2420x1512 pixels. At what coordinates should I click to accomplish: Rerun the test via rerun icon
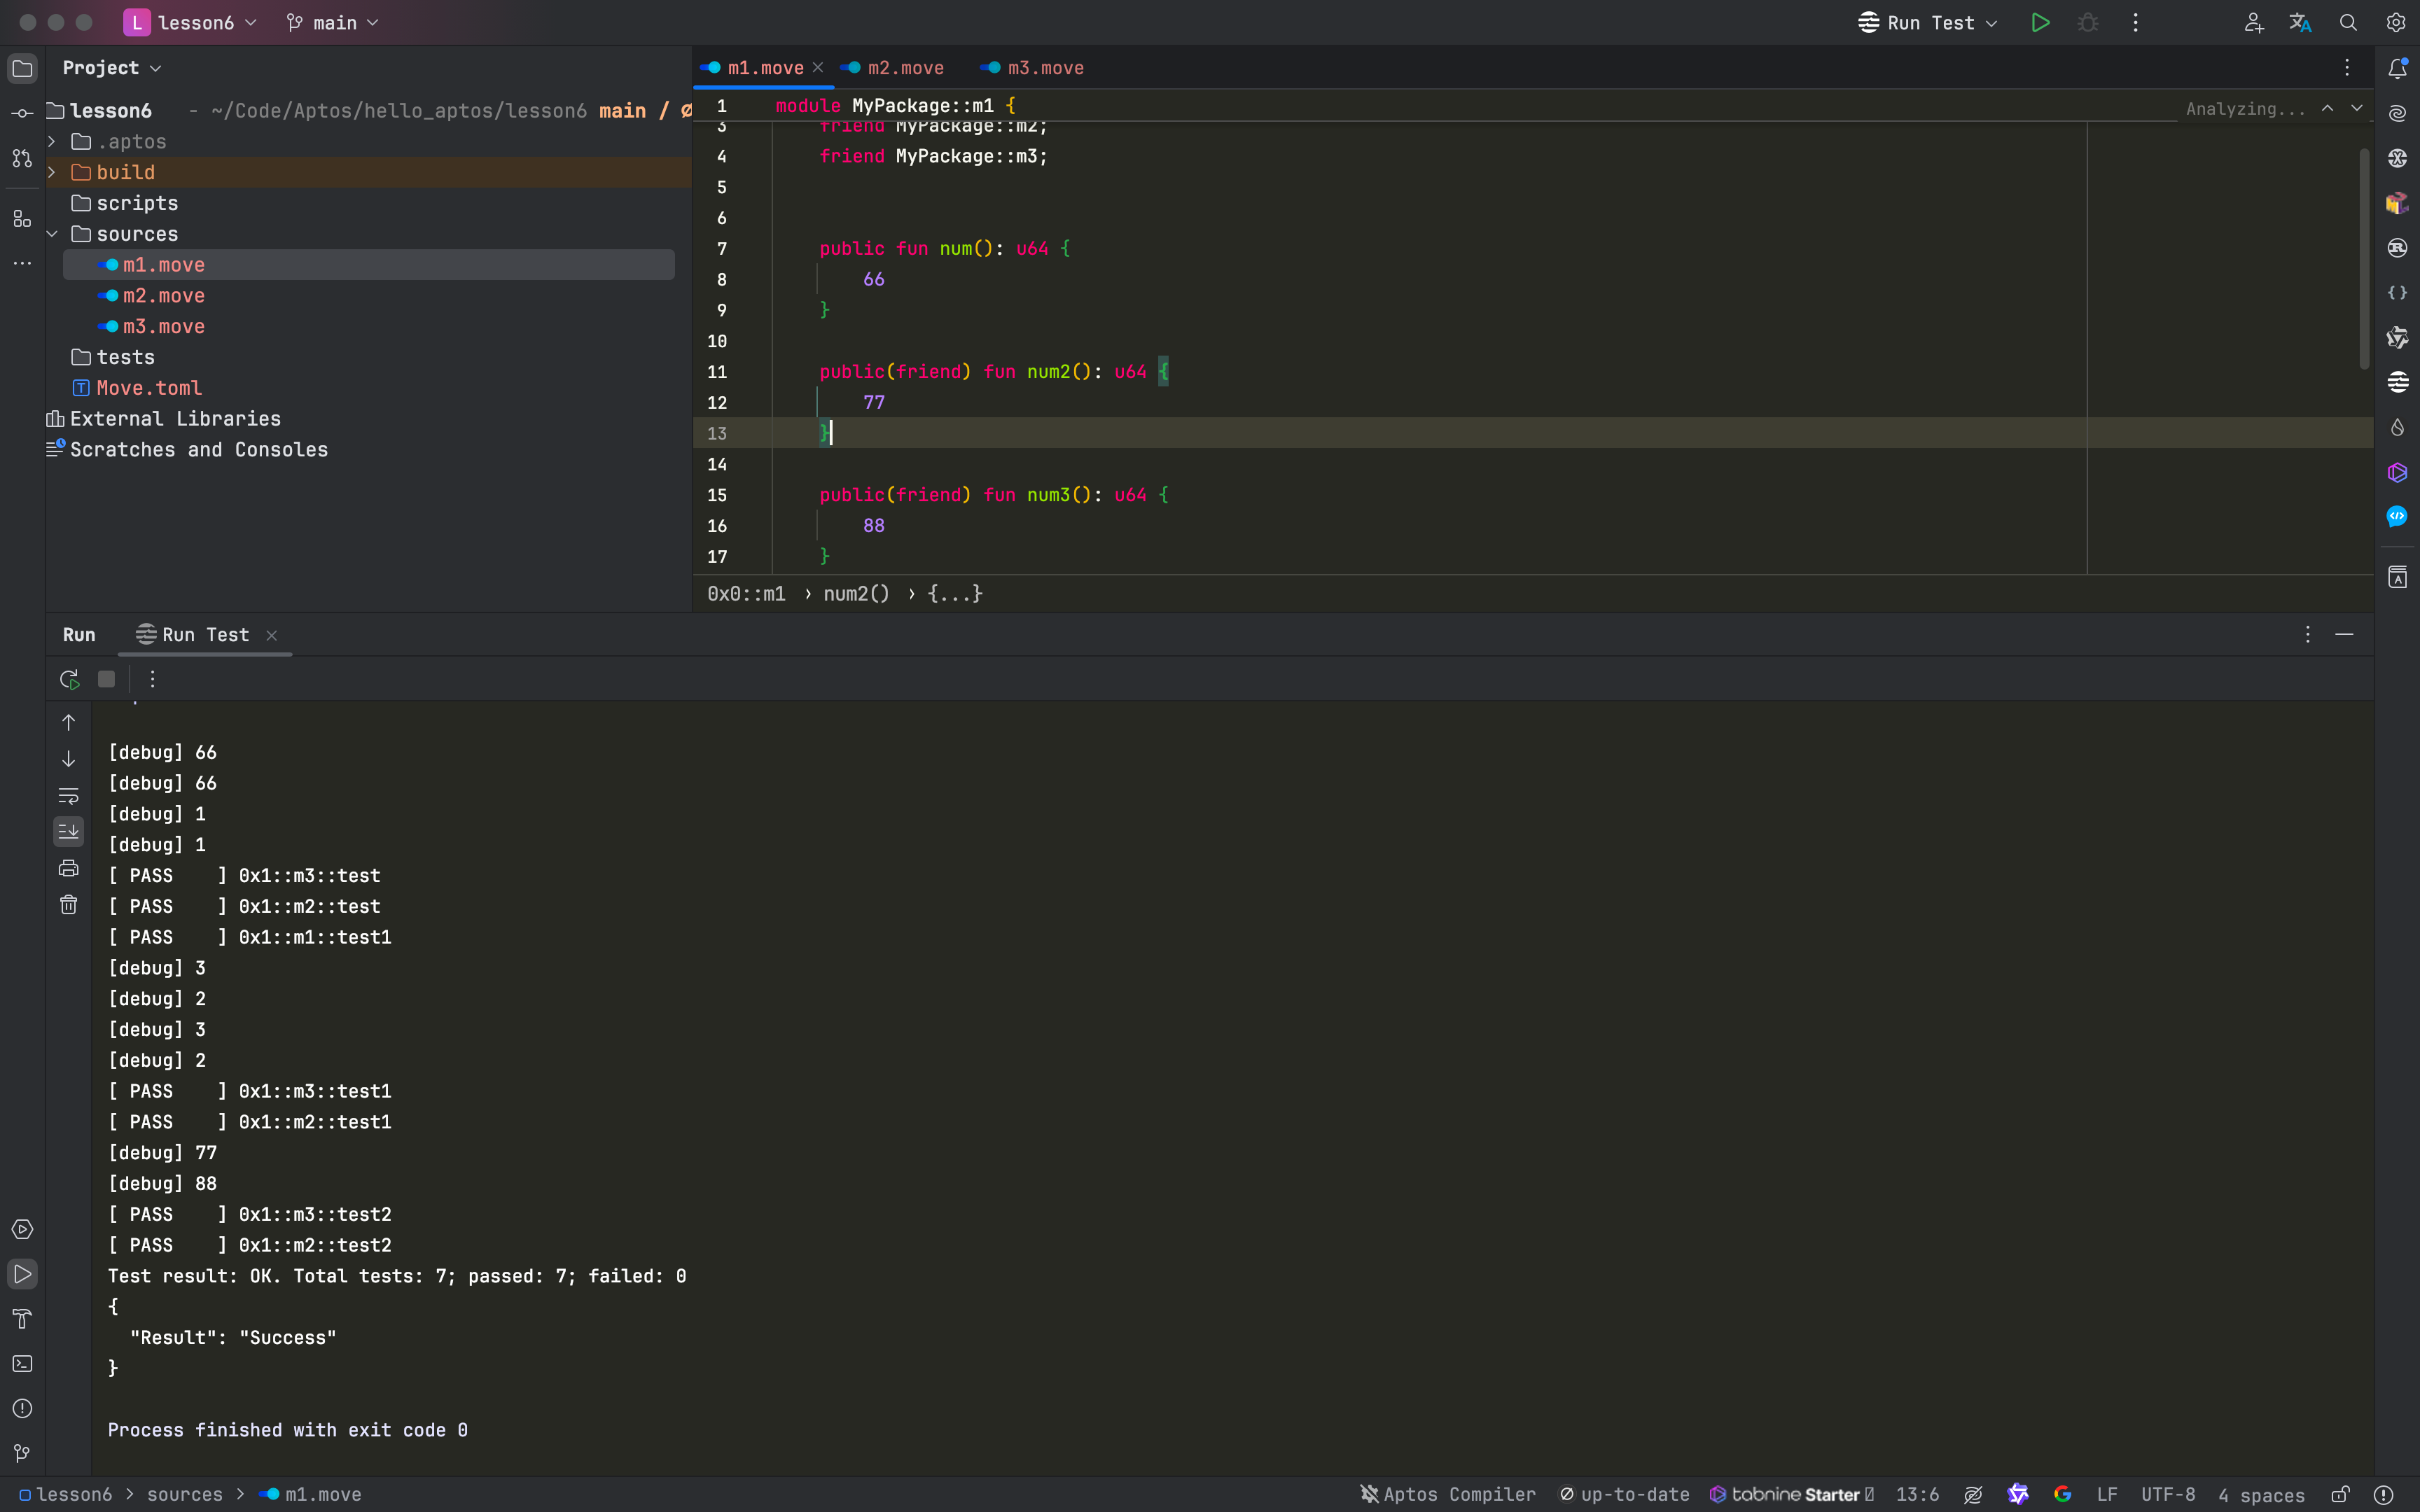[x=69, y=679]
